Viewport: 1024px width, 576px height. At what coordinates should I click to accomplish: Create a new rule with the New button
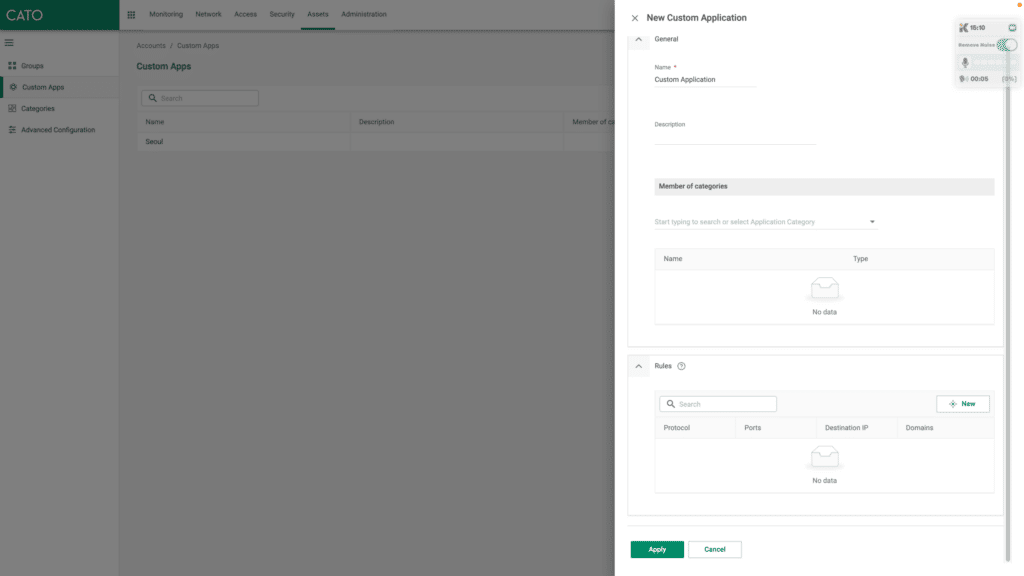pos(962,403)
